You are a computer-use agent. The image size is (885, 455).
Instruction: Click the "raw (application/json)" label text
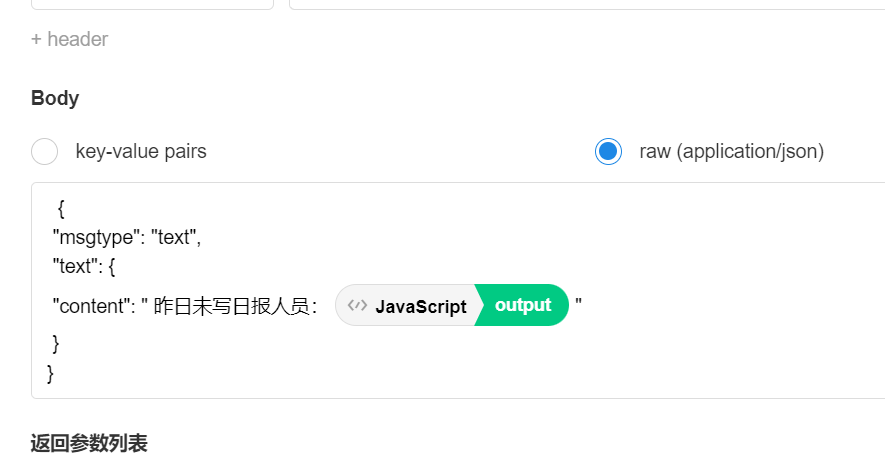[x=731, y=152]
